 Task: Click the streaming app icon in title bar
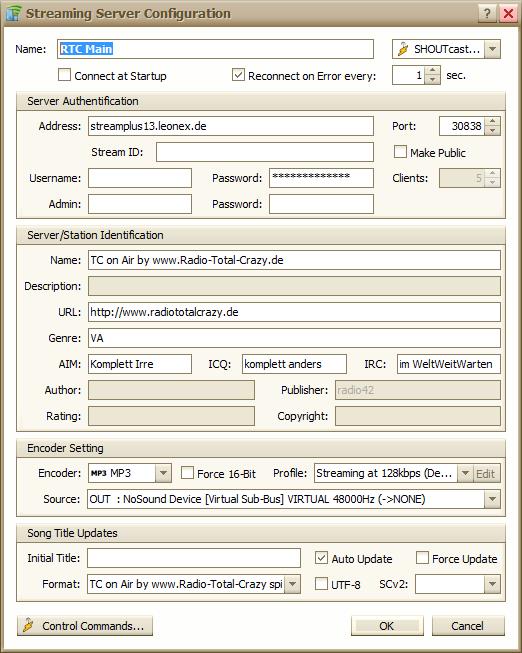click(13, 13)
